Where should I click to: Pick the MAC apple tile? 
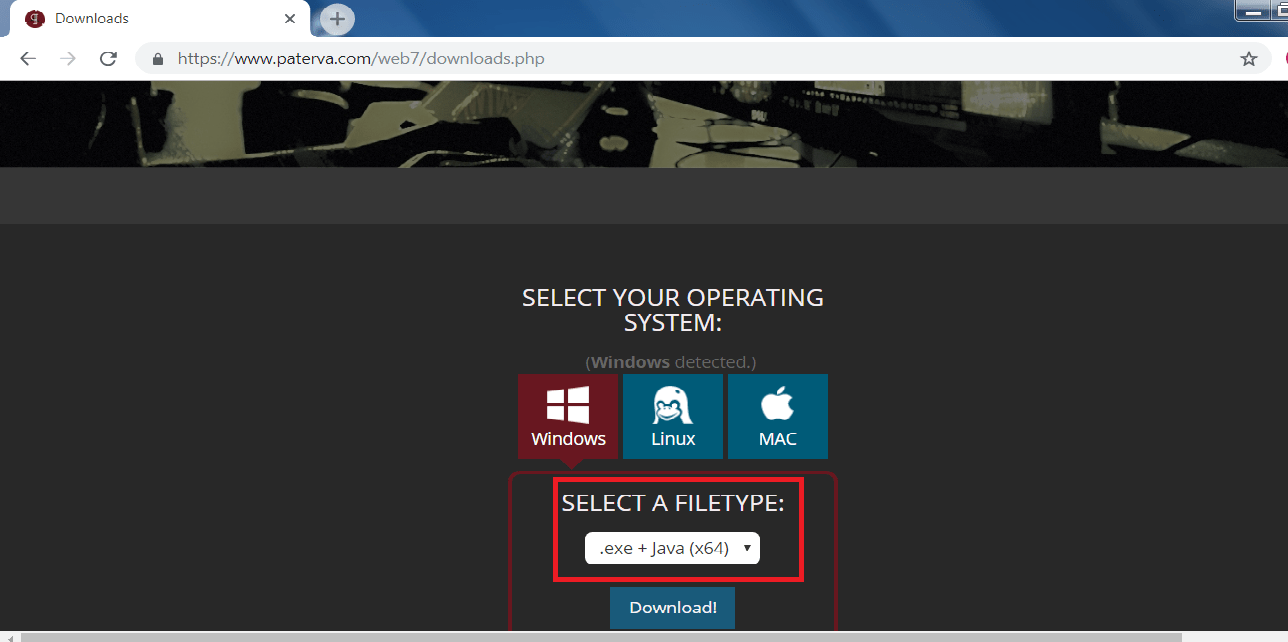(x=778, y=416)
